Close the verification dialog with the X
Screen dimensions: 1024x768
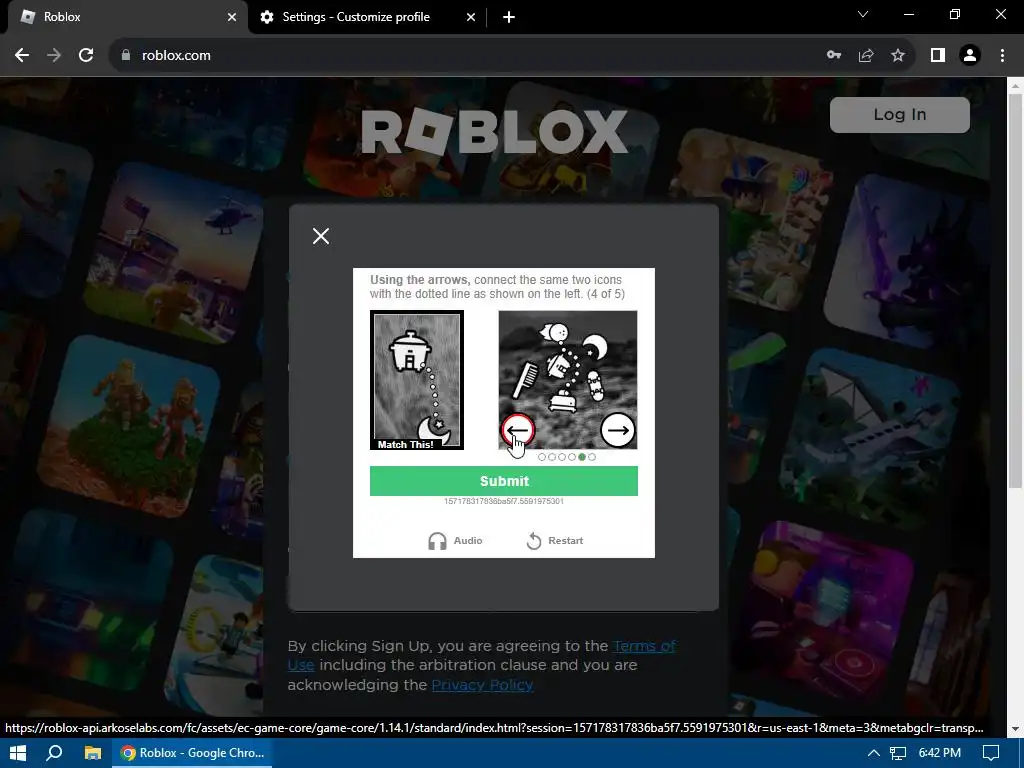point(321,236)
